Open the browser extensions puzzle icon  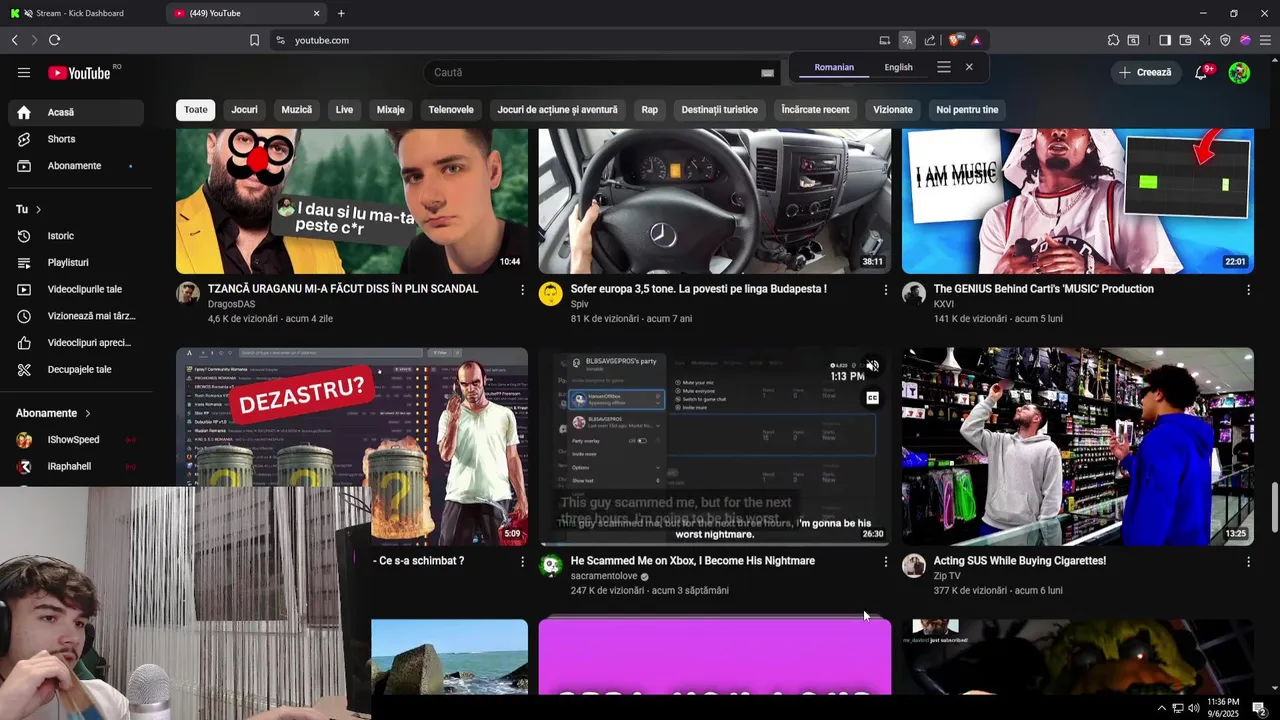coord(1113,40)
